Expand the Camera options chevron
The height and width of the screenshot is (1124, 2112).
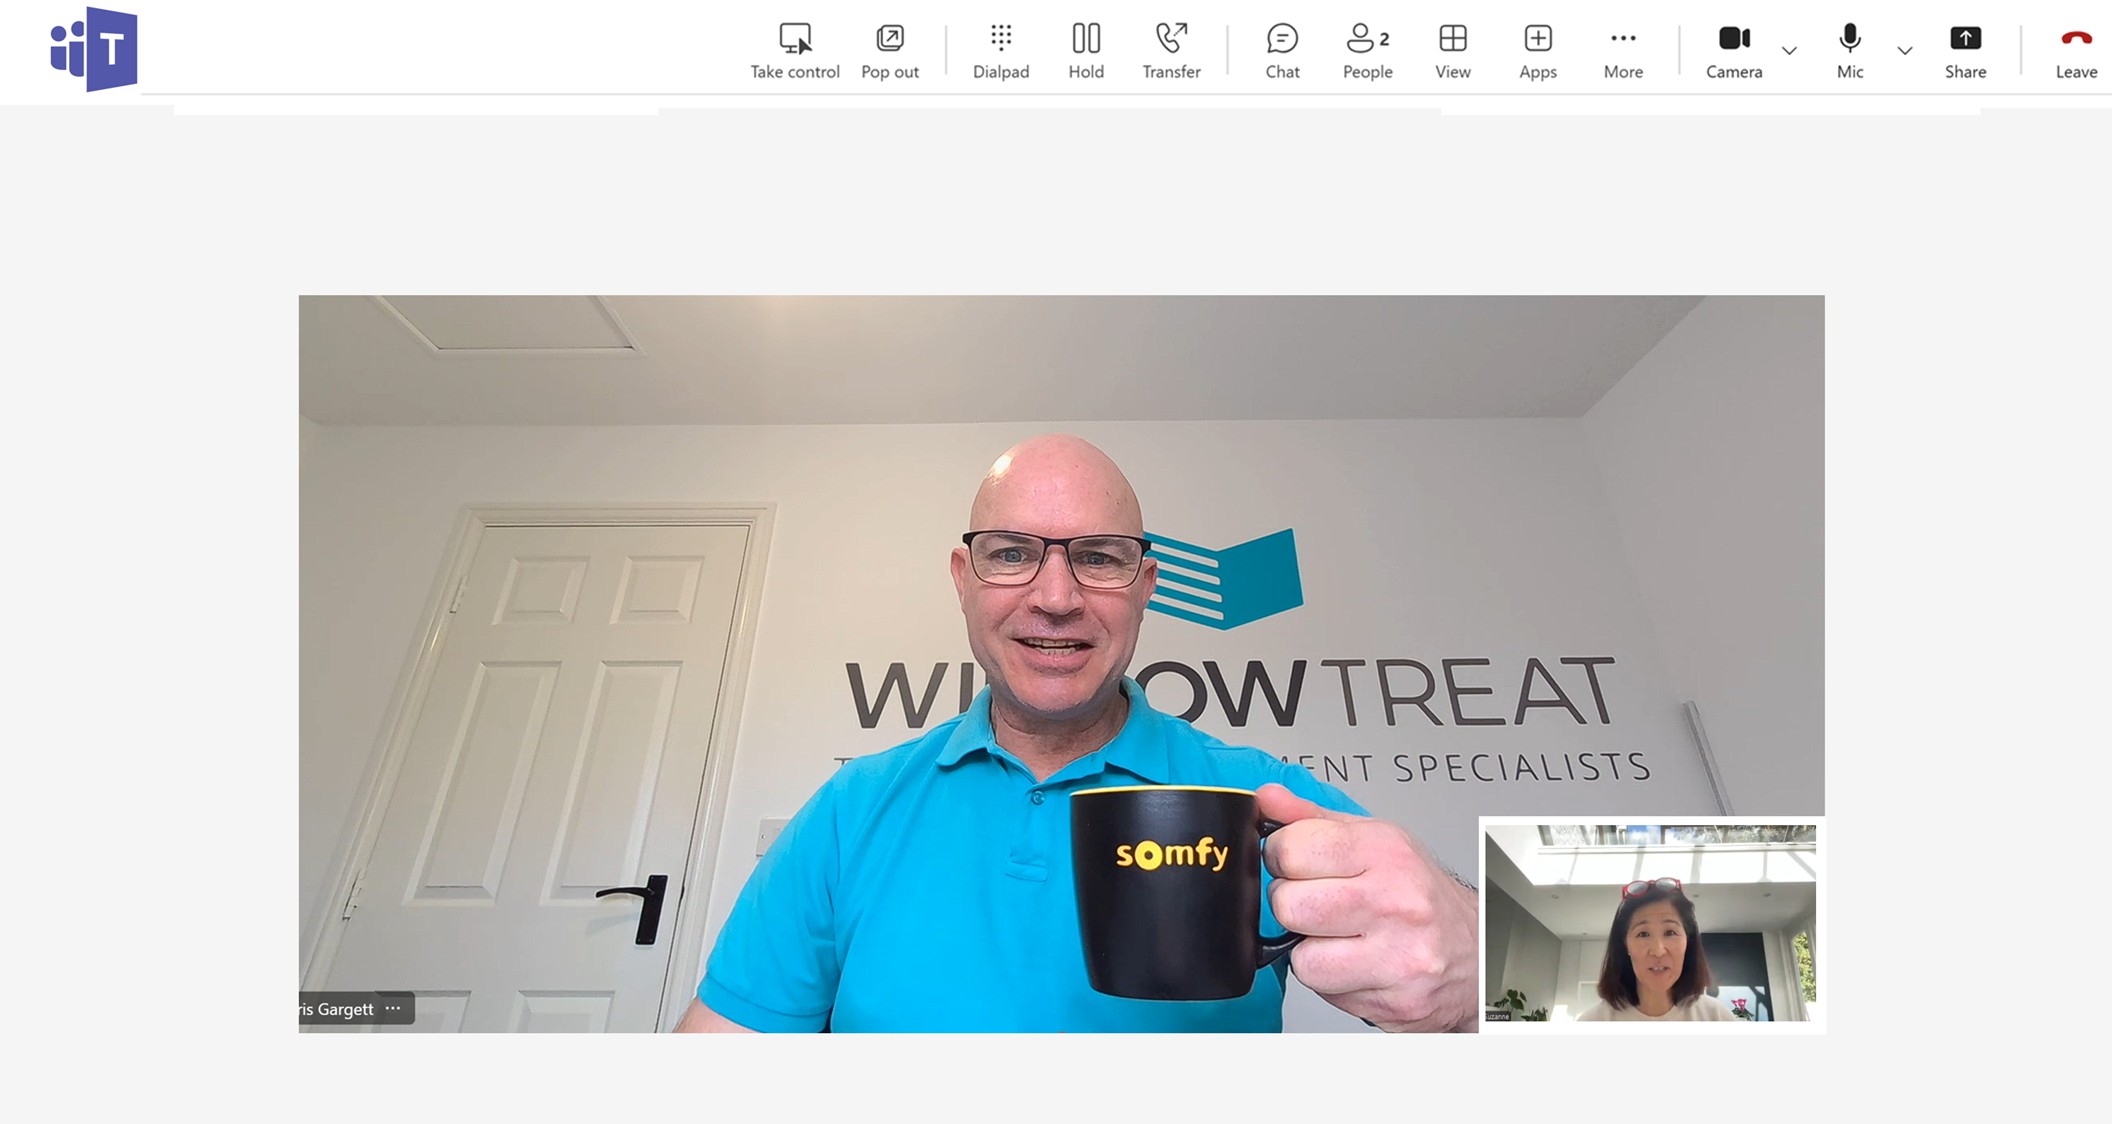1789,50
